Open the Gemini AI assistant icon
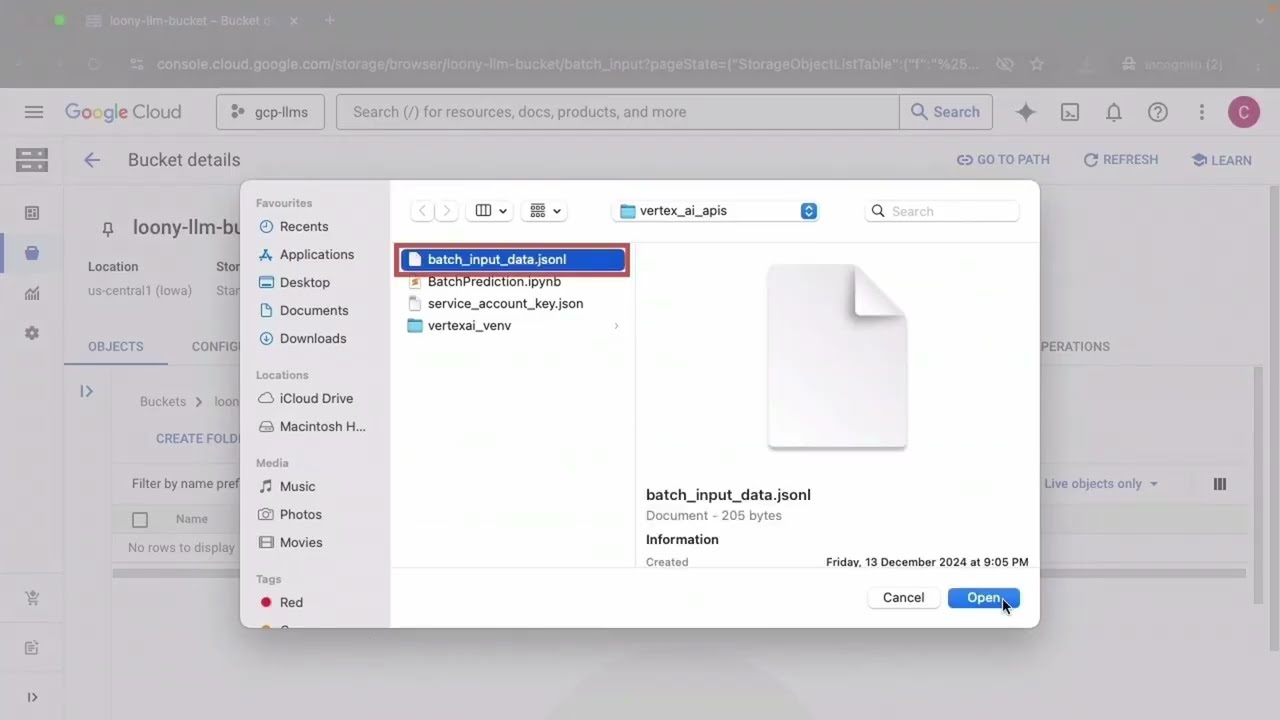Viewport: 1280px width, 720px height. pos(1026,113)
